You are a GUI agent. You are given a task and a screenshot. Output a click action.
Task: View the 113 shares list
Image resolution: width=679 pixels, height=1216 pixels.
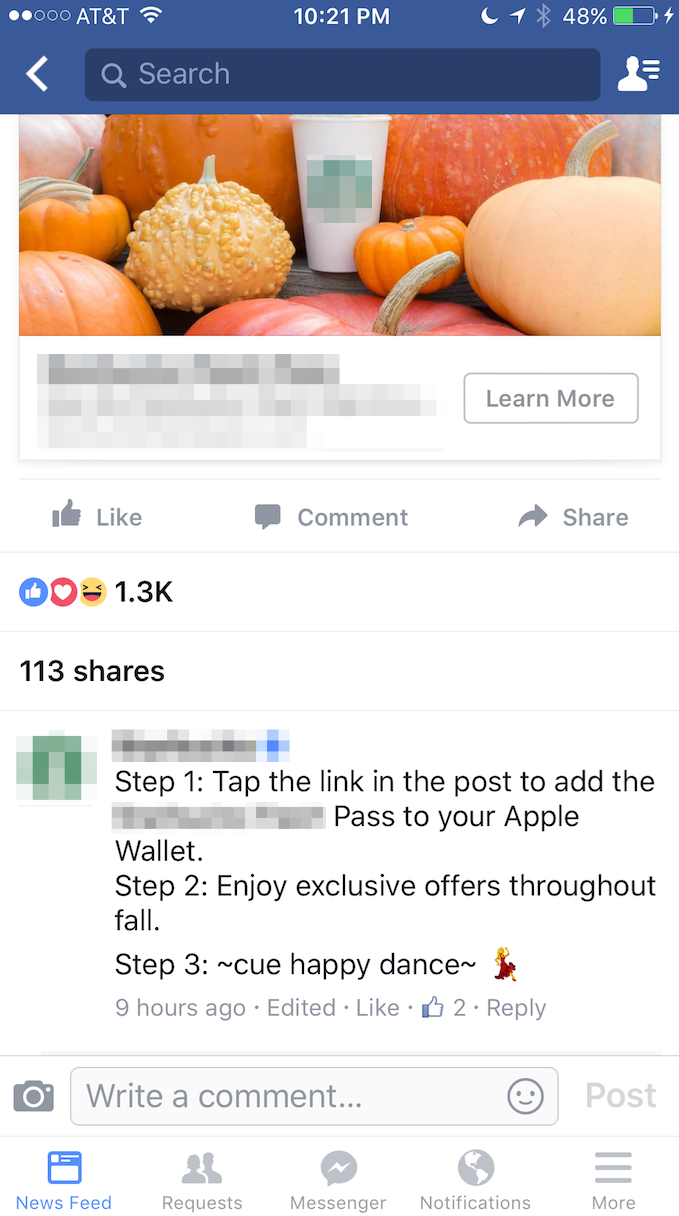(x=92, y=670)
